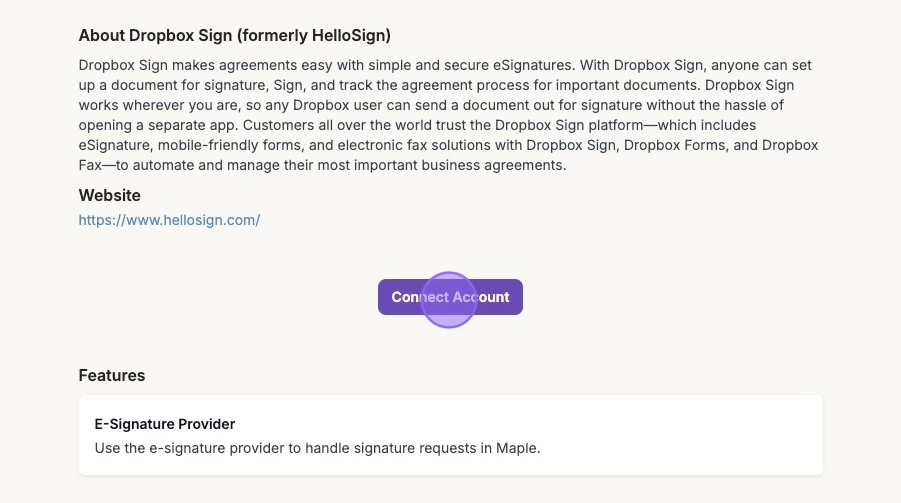Click the word Maple in feature description
This screenshot has width=901, height=503.
(516, 448)
